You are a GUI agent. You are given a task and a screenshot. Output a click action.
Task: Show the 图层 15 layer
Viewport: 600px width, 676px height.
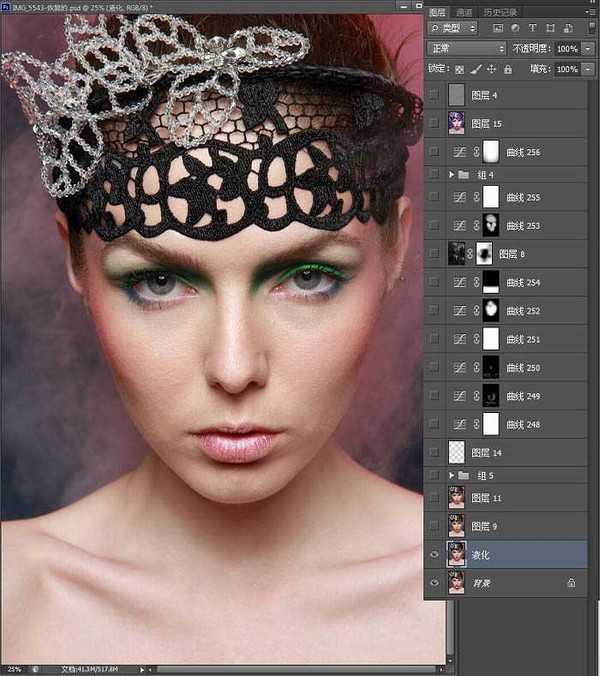click(x=433, y=123)
